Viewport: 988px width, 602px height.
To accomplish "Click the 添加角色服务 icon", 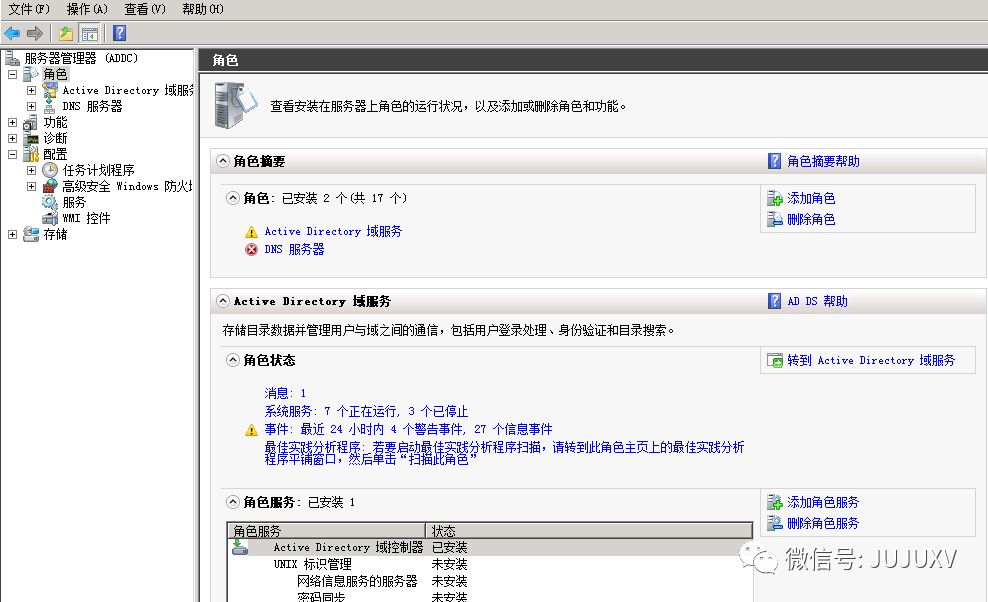I will pyautogui.click(x=774, y=502).
